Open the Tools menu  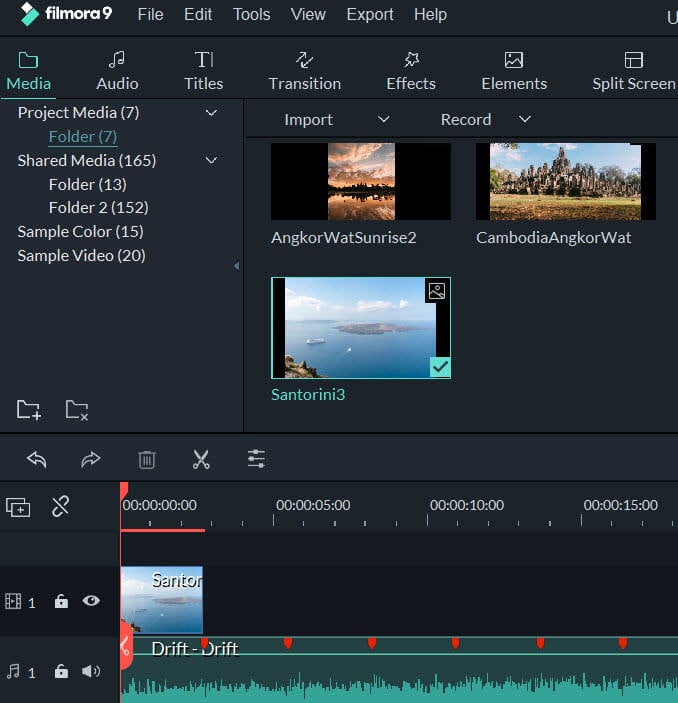coord(252,15)
